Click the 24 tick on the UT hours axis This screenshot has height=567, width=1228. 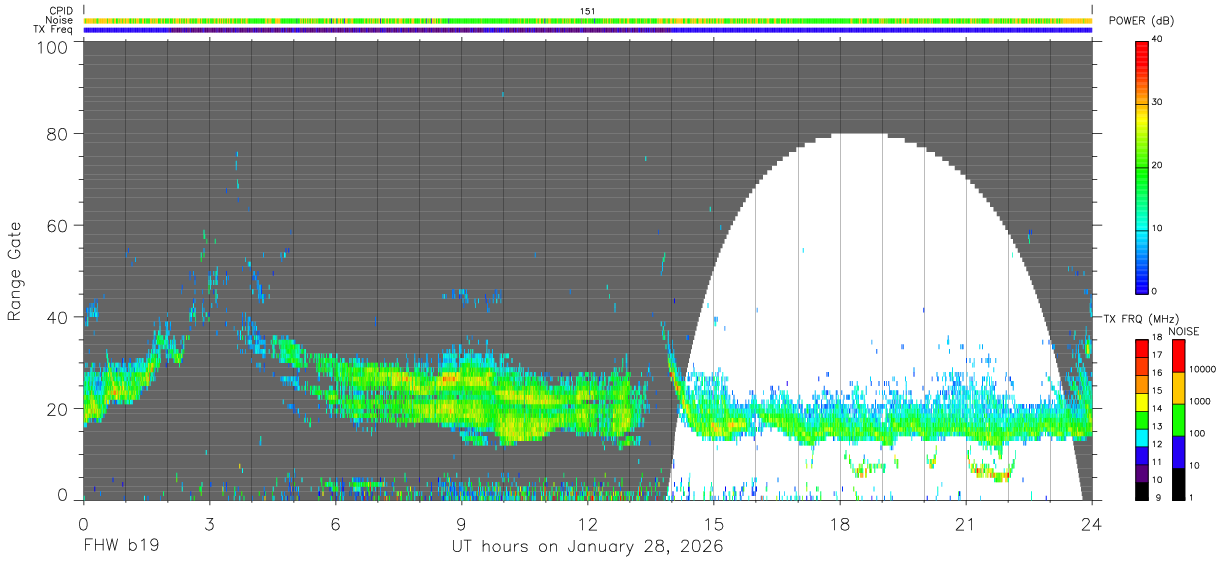click(x=1091, y=523)
